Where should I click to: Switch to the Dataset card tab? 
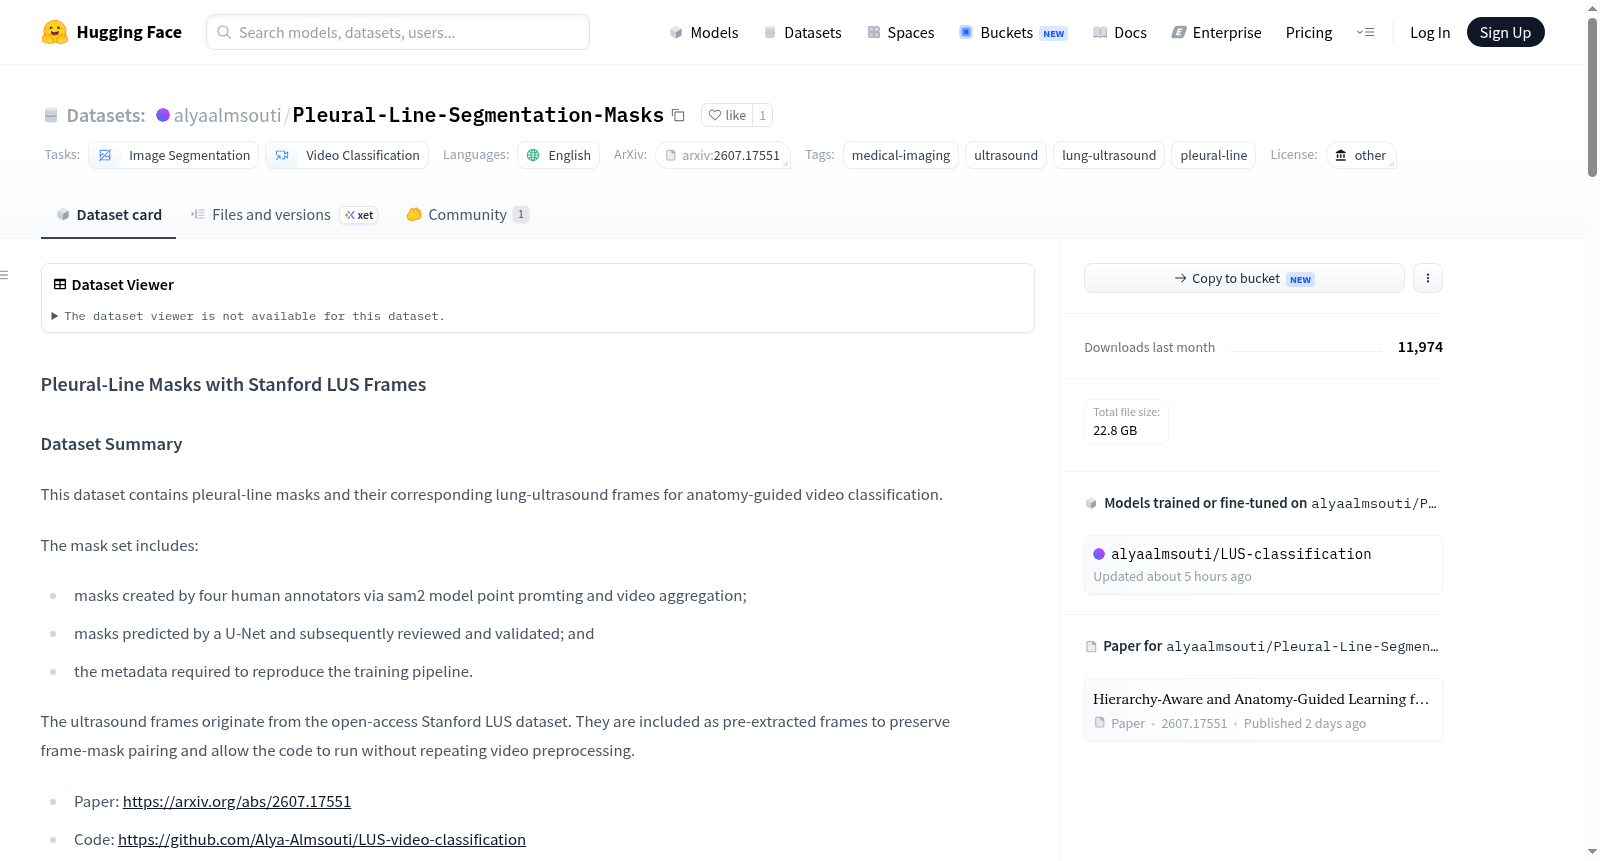[x=109, y=215]
